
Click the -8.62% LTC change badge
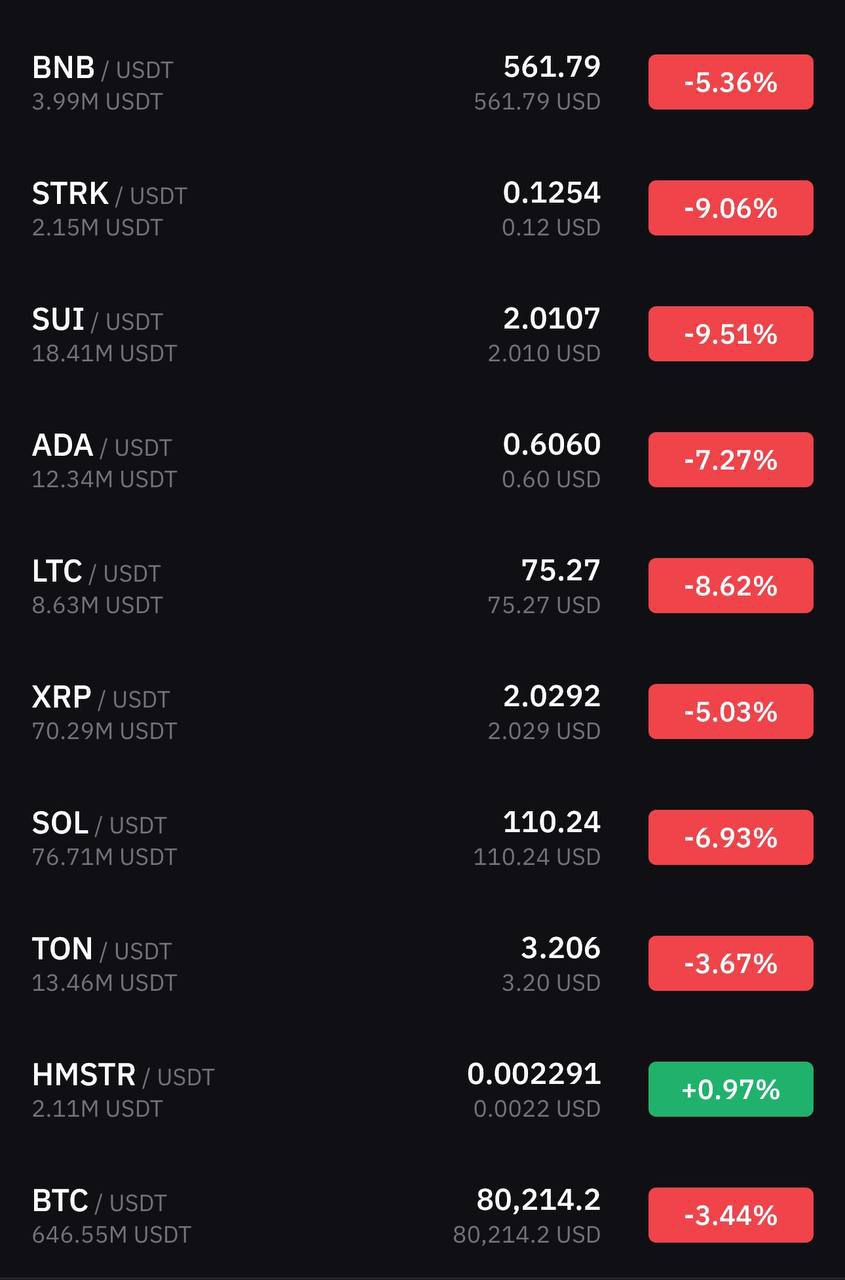coord(730,586)
